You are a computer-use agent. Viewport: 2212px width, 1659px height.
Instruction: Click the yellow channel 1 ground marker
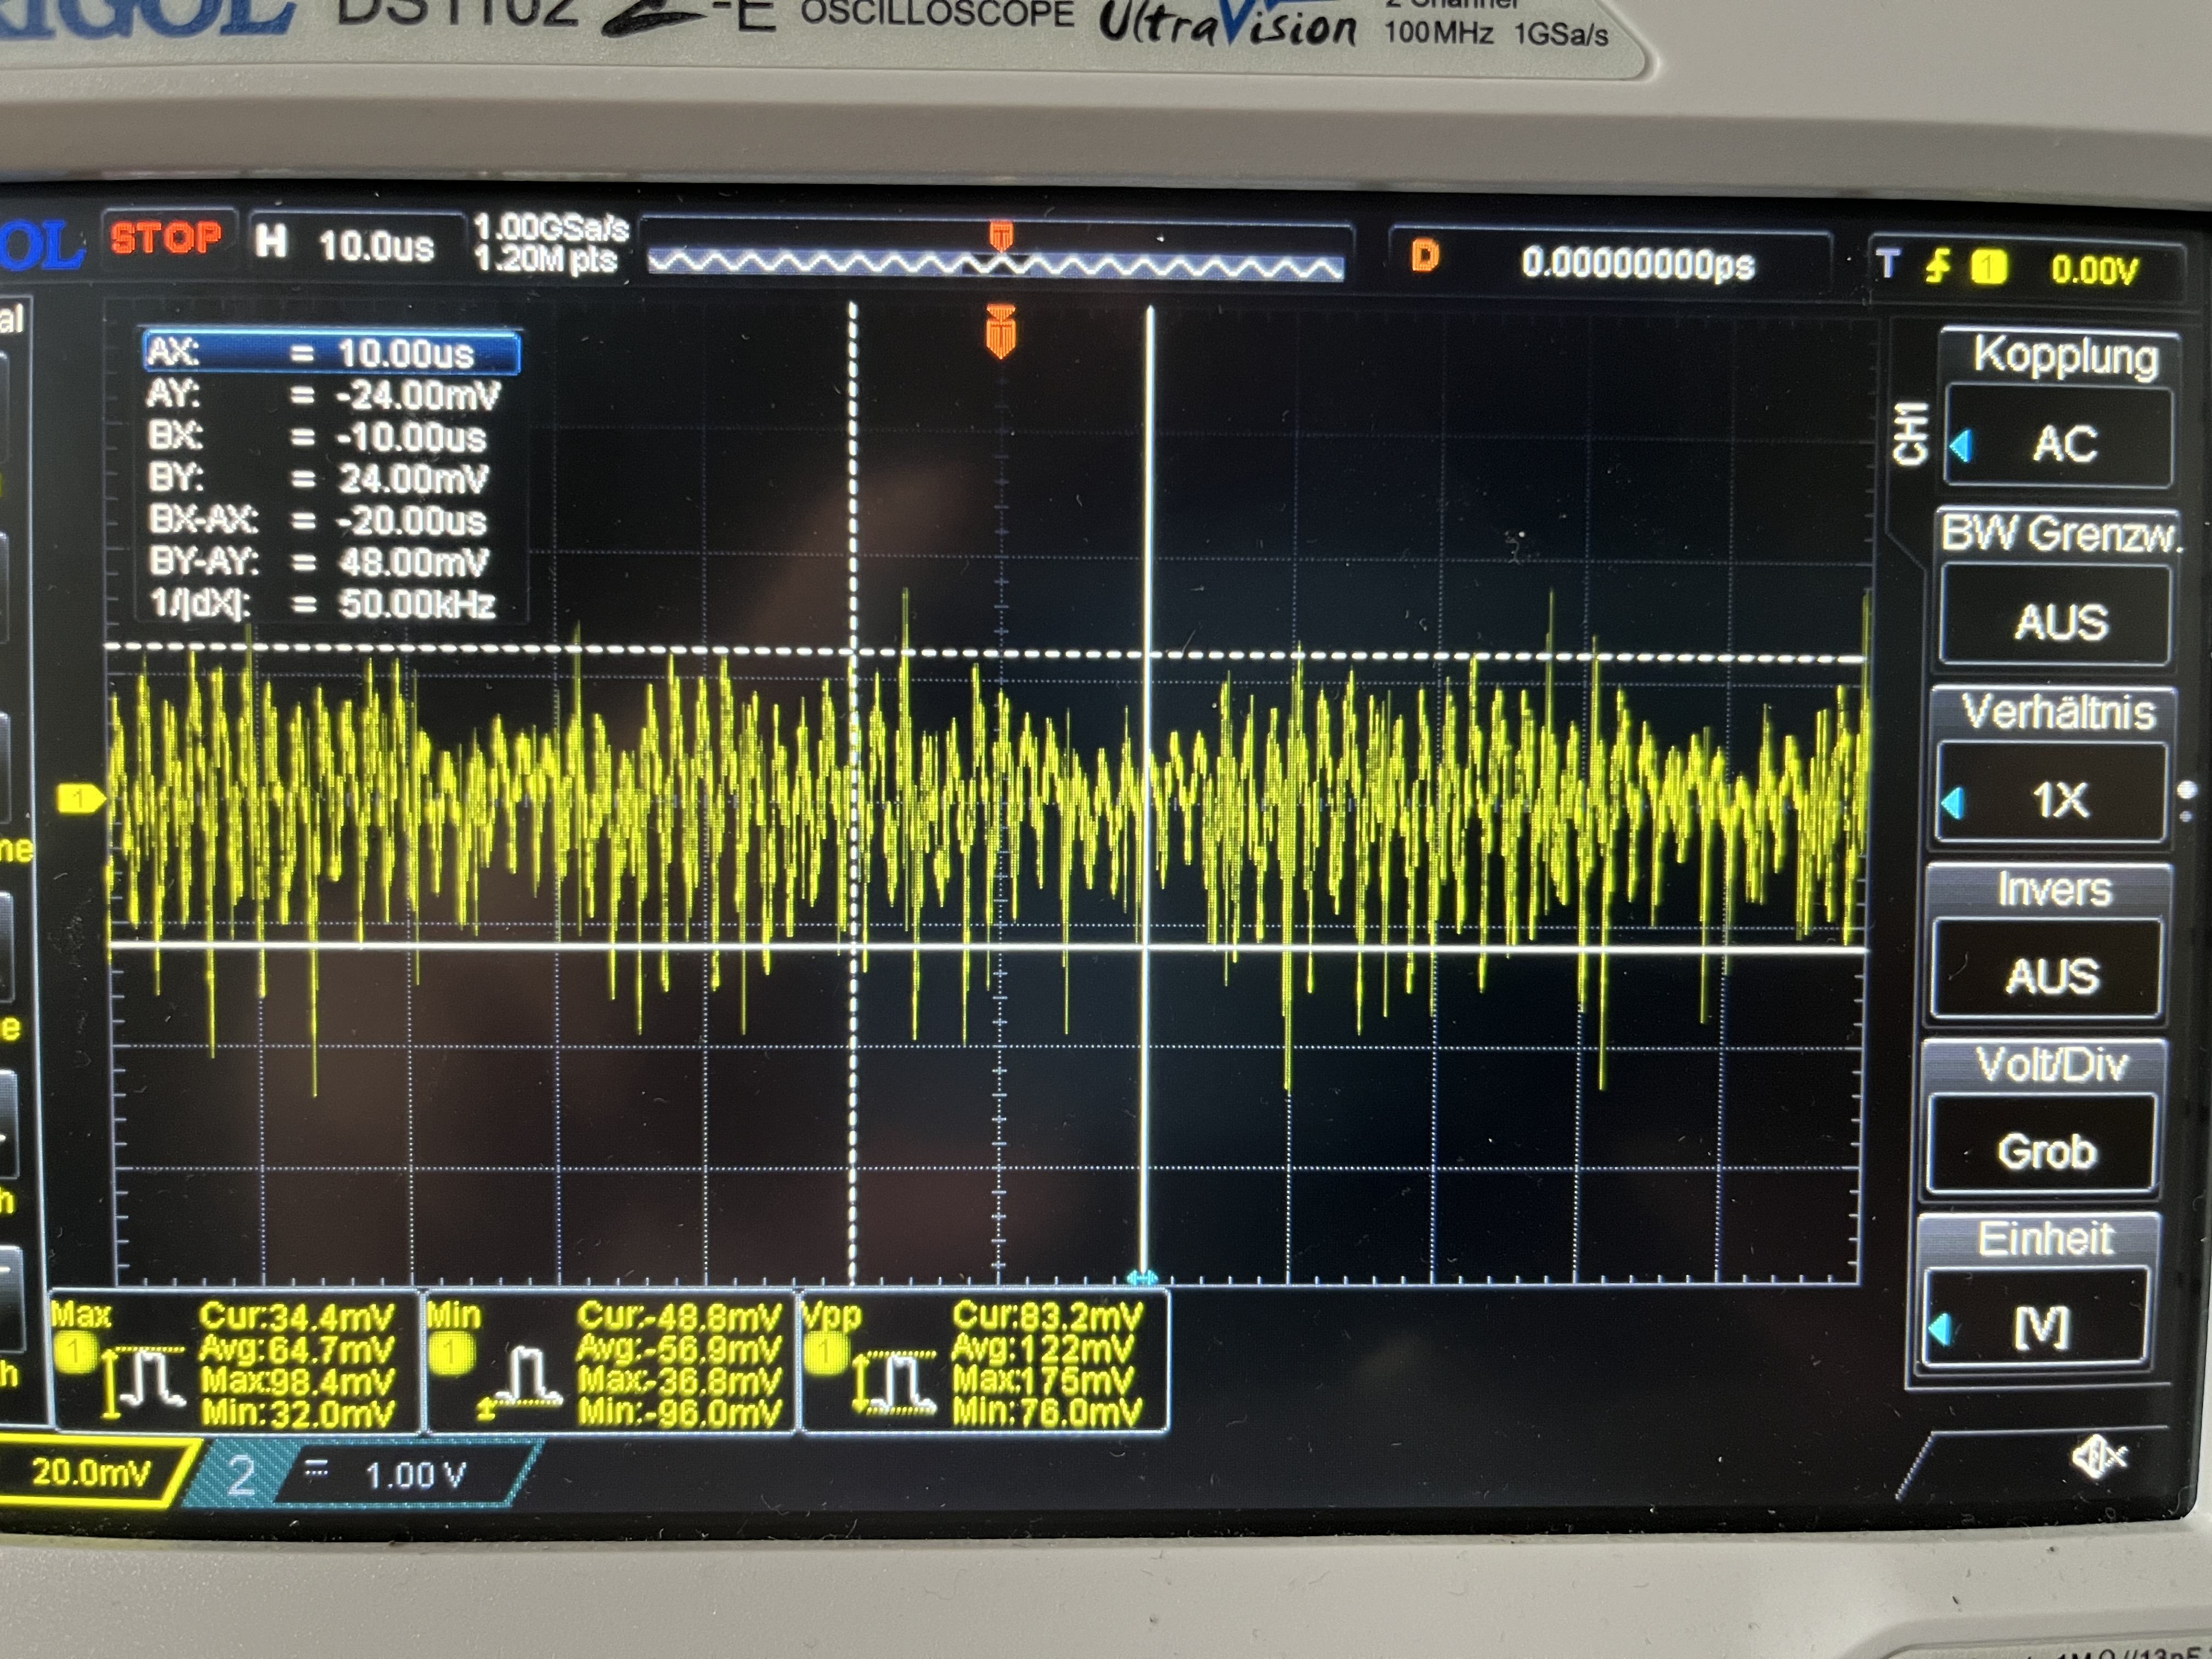pos(80,798)
